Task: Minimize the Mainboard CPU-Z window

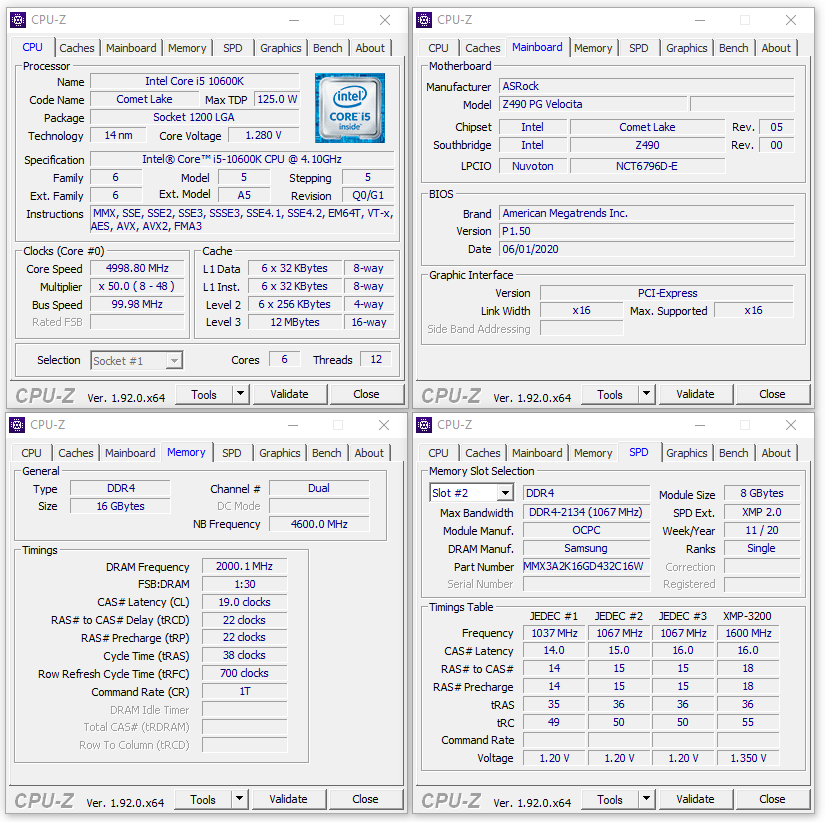Action: click(700, 20)
